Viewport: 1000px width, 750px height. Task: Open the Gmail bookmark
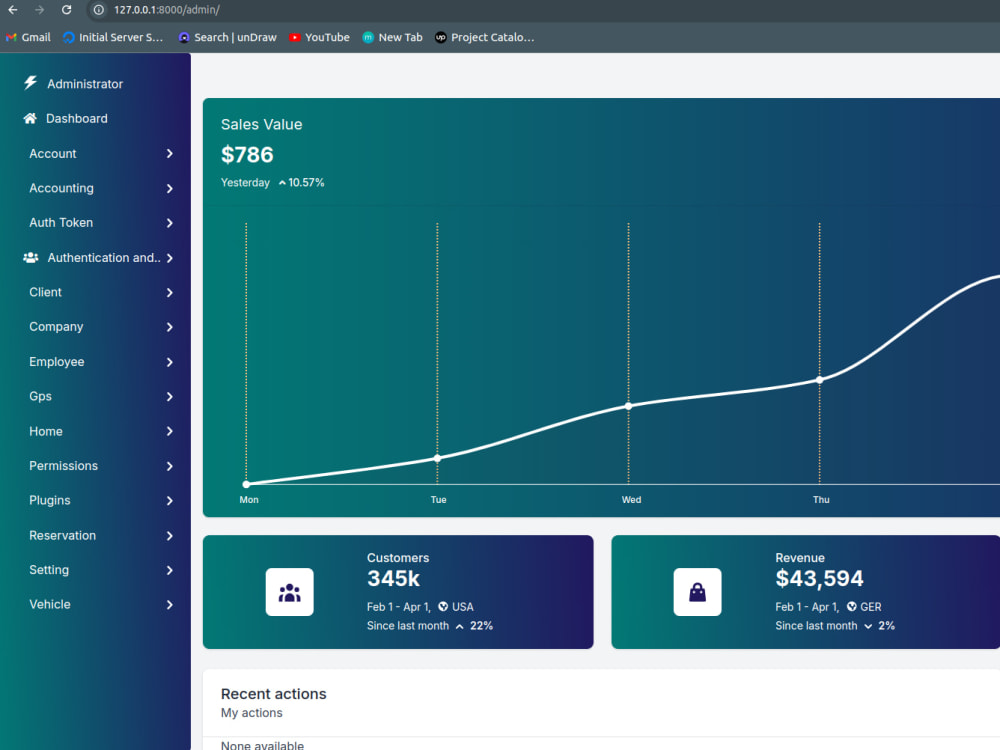[28, 37]
